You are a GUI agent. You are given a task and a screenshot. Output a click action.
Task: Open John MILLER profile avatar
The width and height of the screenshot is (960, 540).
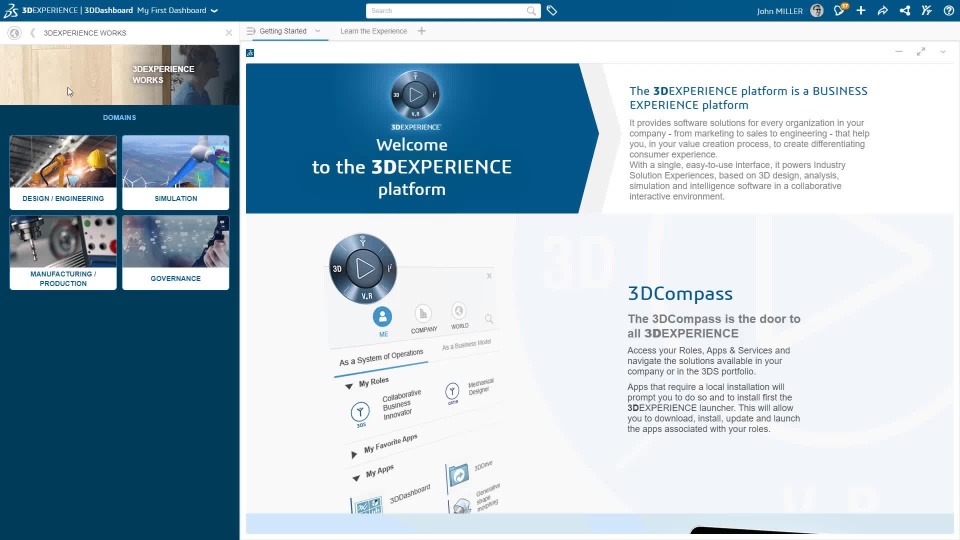click(817, 10)
